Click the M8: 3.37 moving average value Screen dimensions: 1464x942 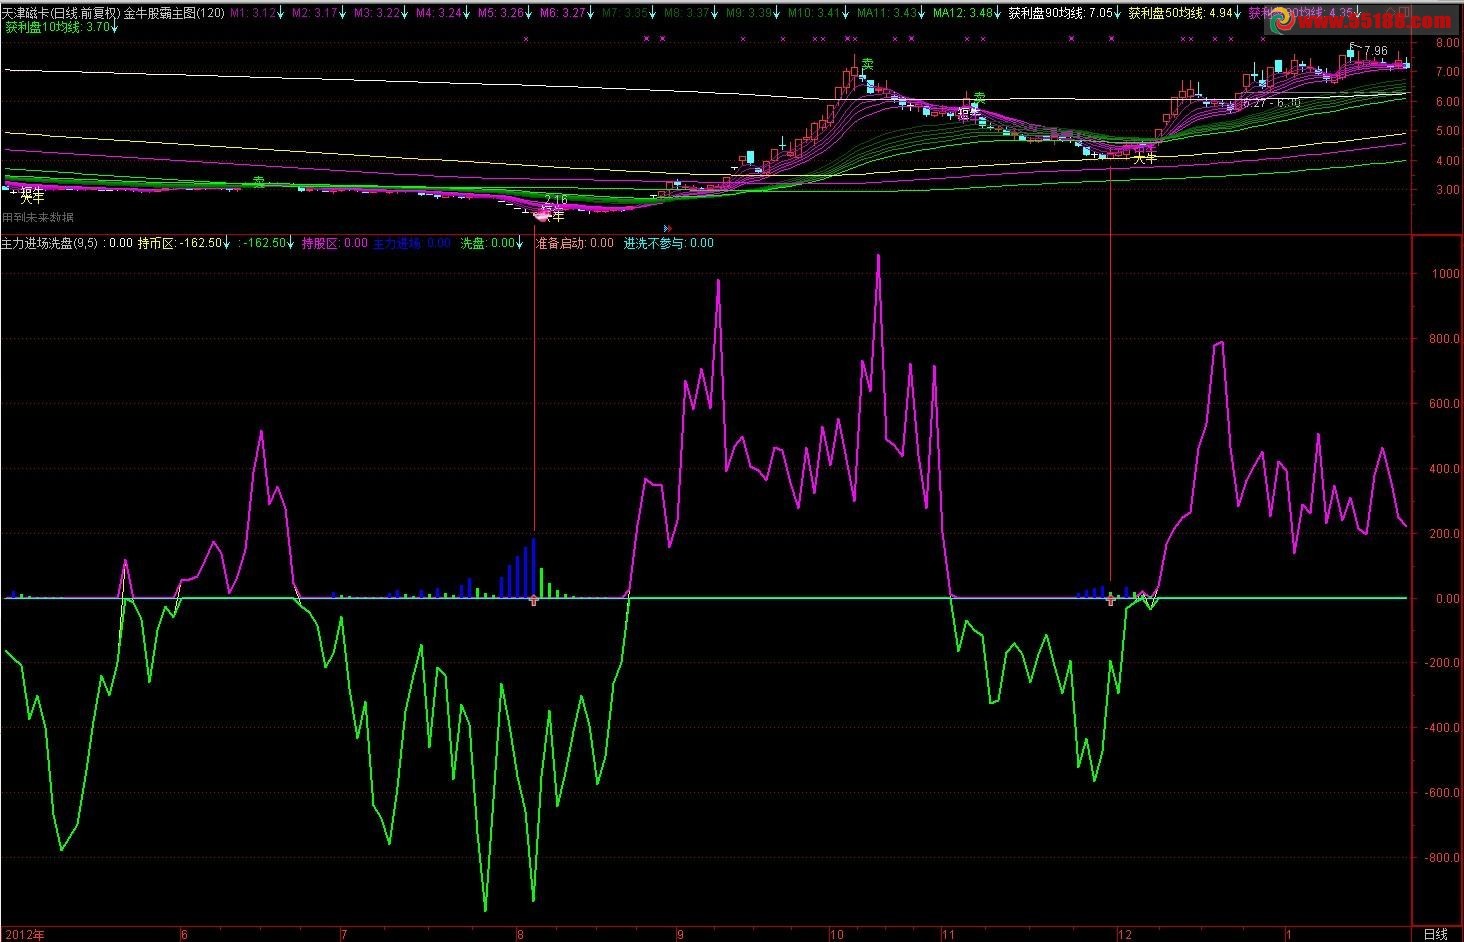pos(687,14)
